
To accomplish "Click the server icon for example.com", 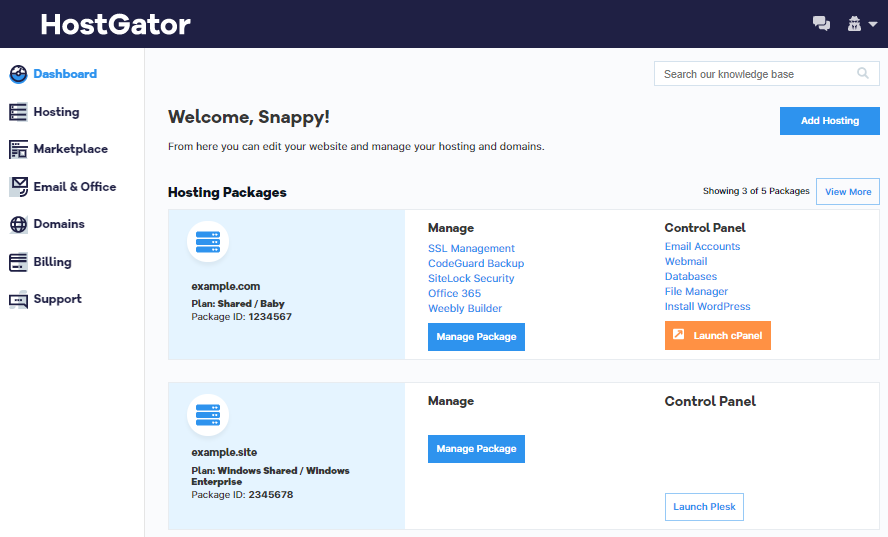I will [x=208, y=242].
